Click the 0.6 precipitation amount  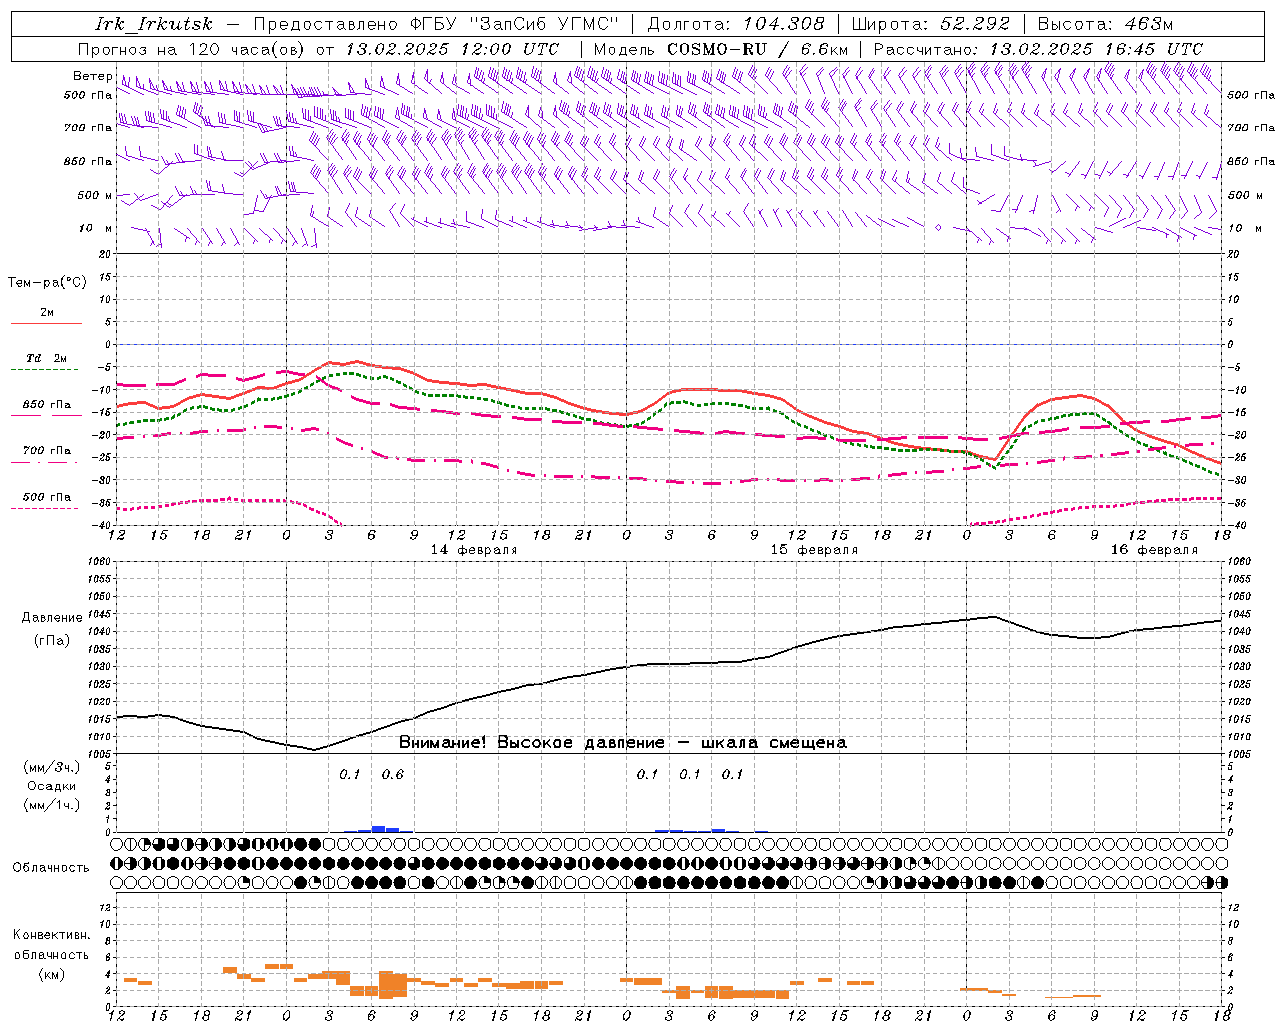point(393,774)
